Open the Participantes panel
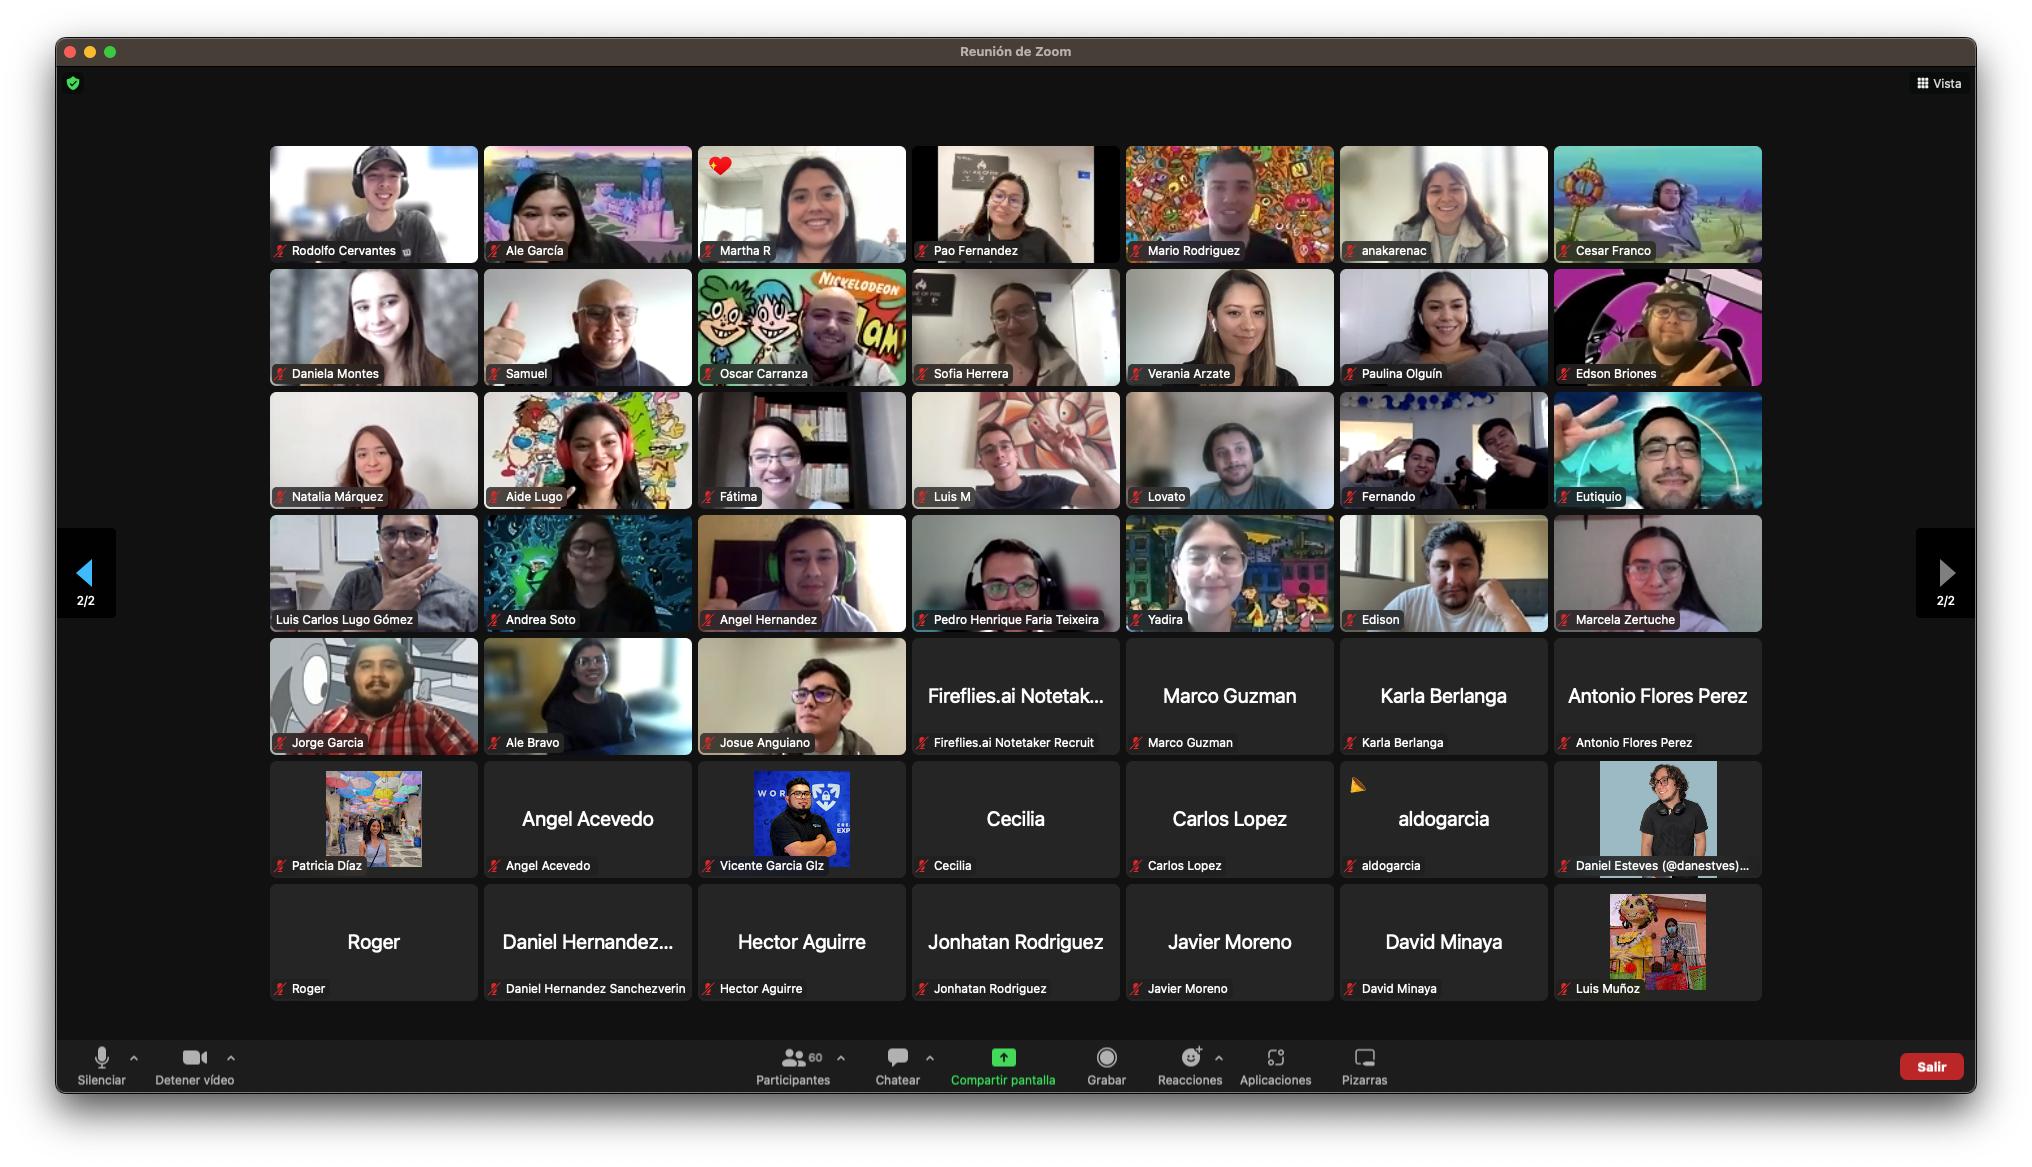This screenshot has width=2032, height=1167. [793, 1066]
